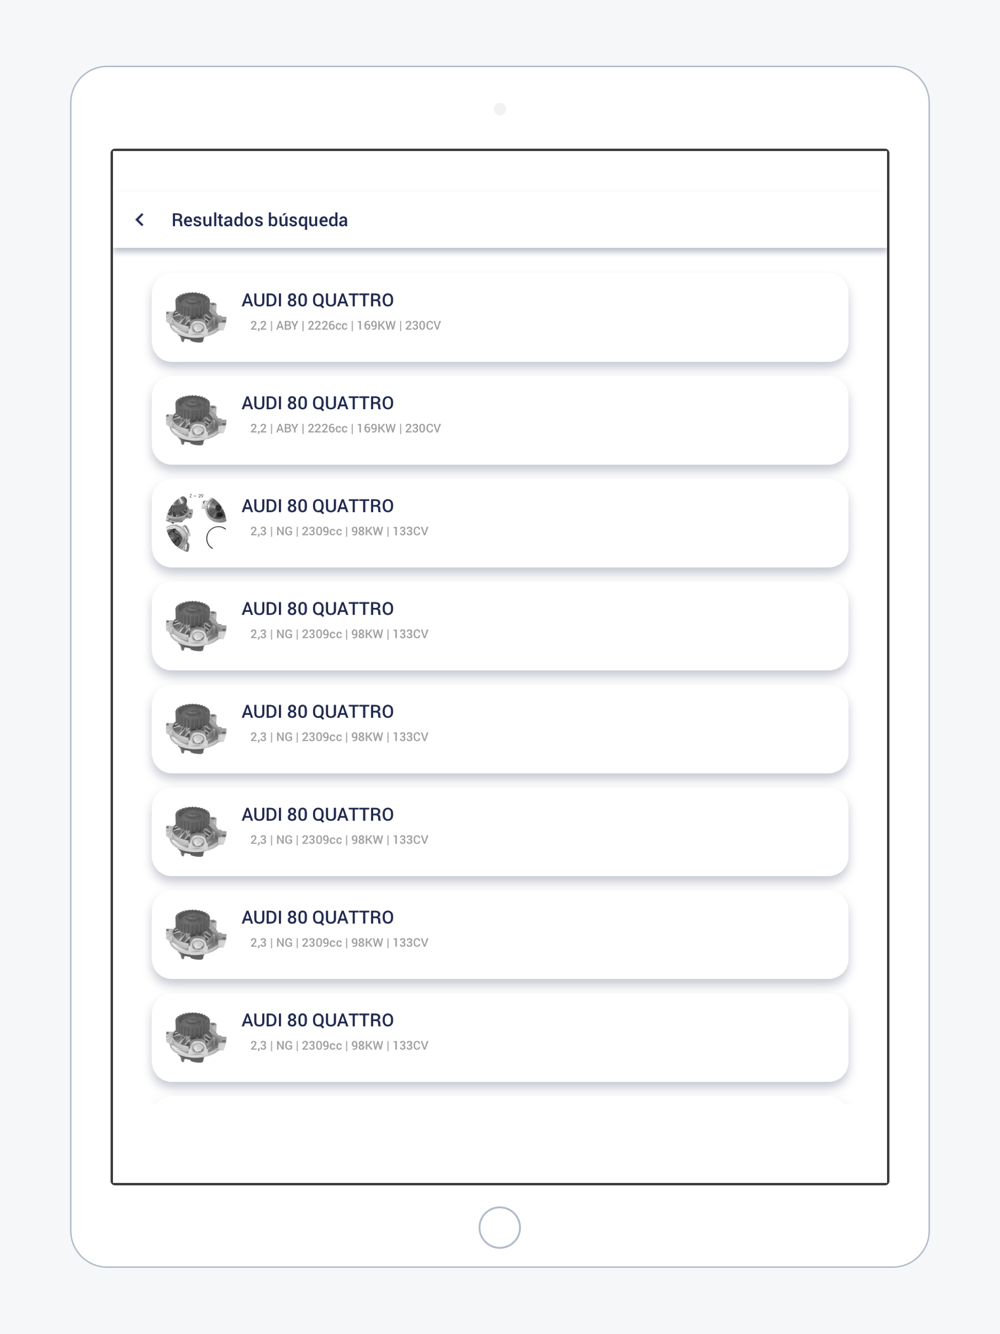Tap water pump image of seventh result

click(196, 935)
